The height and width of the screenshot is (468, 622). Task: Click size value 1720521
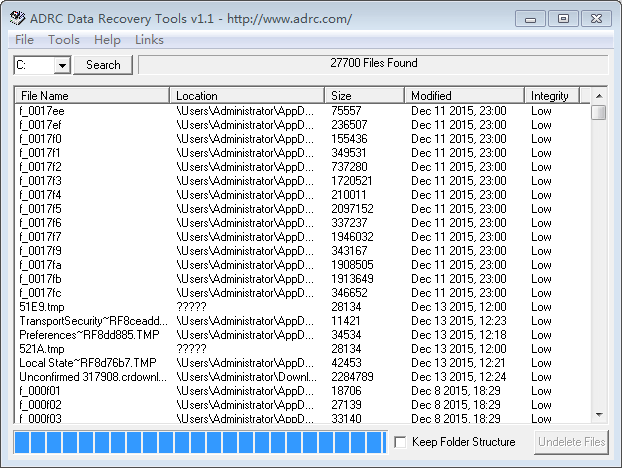(x=352, y=181)
